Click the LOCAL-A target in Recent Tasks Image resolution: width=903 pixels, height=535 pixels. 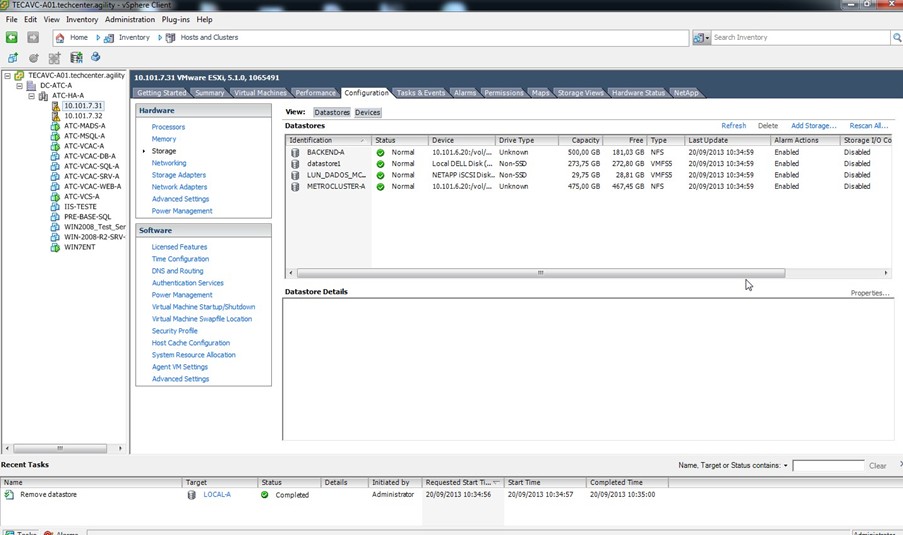point(217,494)
